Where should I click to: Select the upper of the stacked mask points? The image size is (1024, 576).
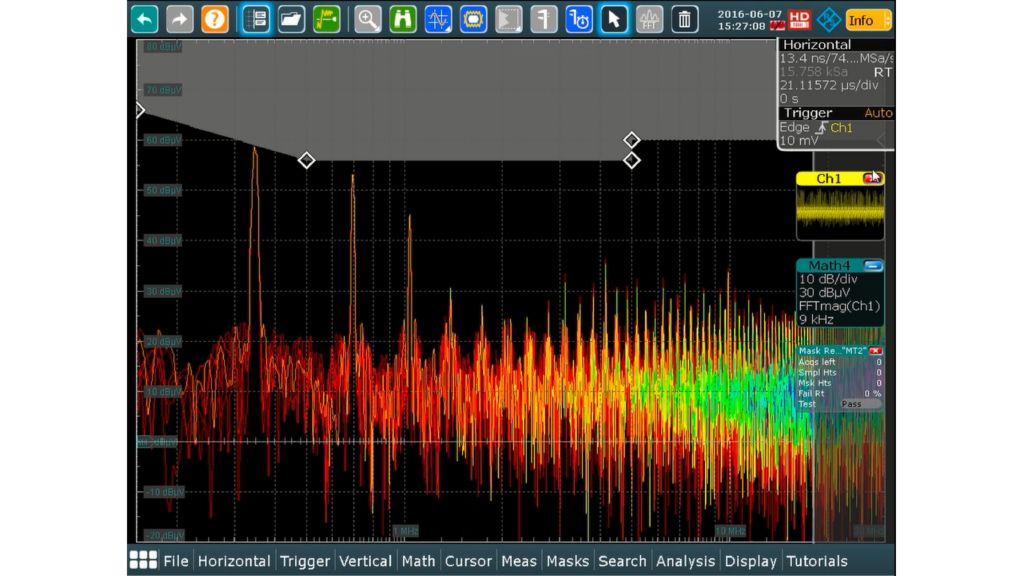pos(631,140)
